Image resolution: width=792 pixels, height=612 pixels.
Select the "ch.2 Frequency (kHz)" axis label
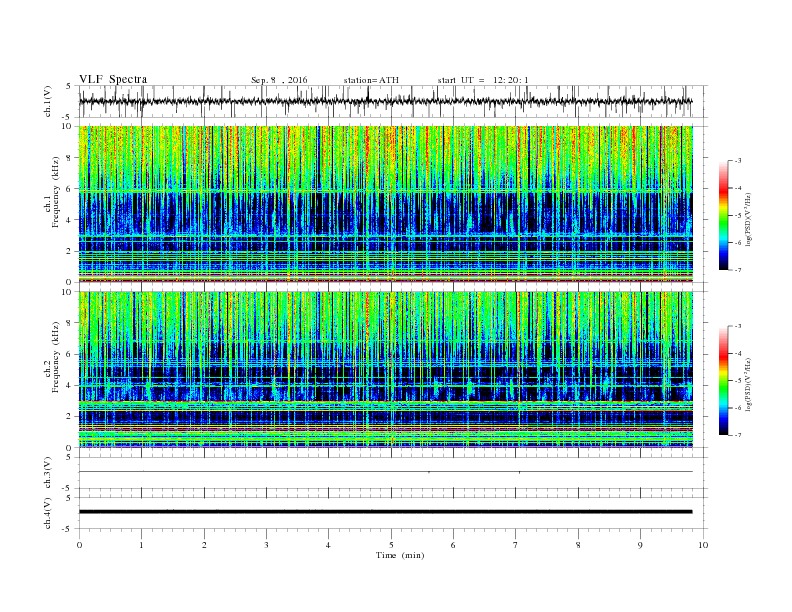pyautogui.click(x=52, y=358)
